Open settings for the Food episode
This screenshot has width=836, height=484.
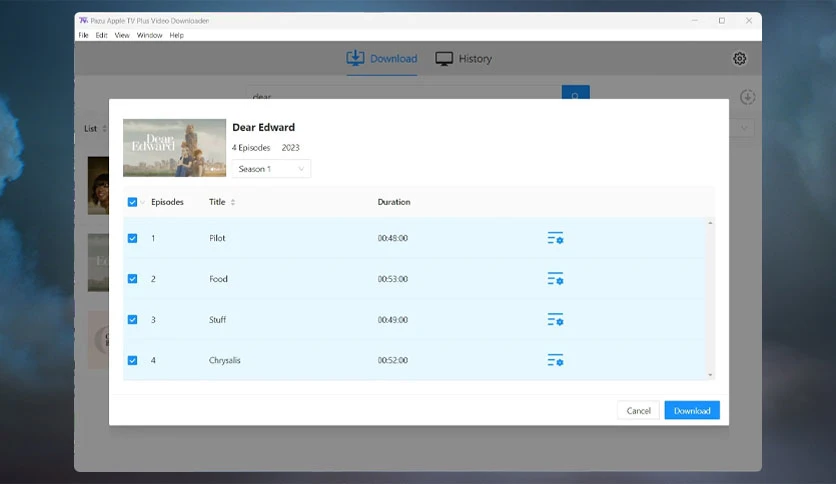pyautogui.click(x=555, y=279)
